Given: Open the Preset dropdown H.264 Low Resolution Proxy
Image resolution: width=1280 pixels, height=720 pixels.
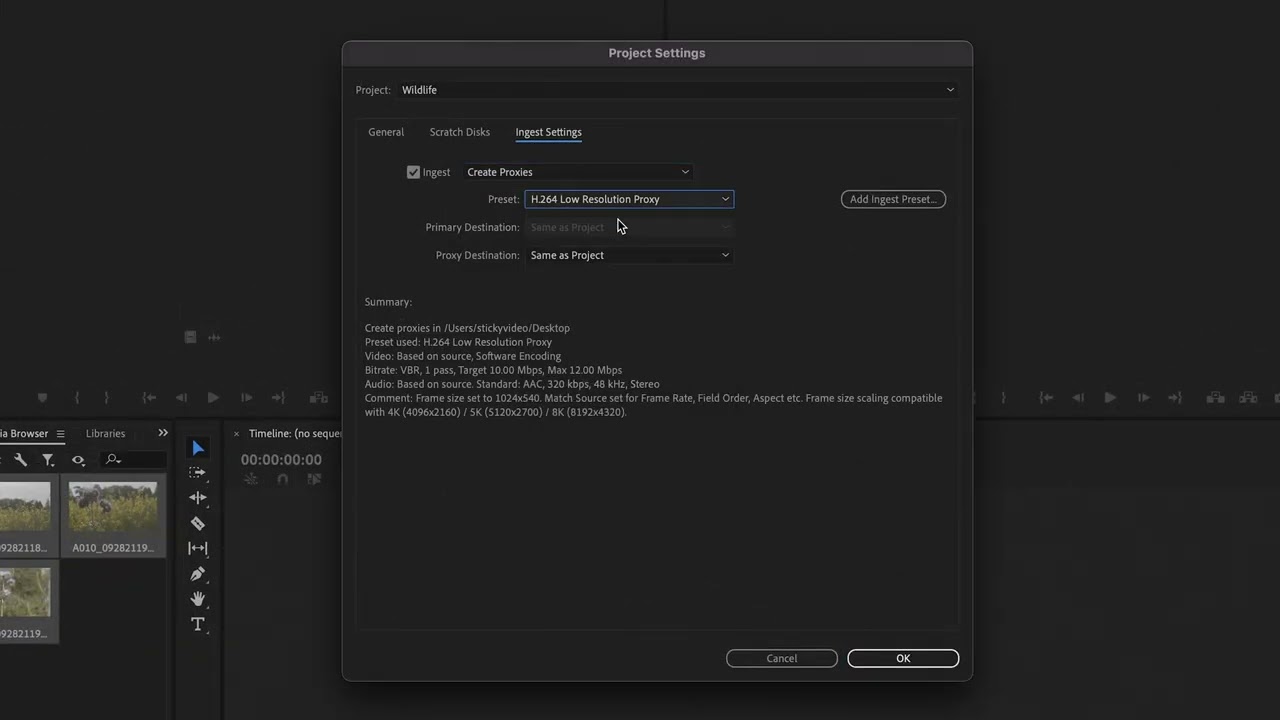Looking at the screenshot, I should pyautogui.click(x=629, y=199).
